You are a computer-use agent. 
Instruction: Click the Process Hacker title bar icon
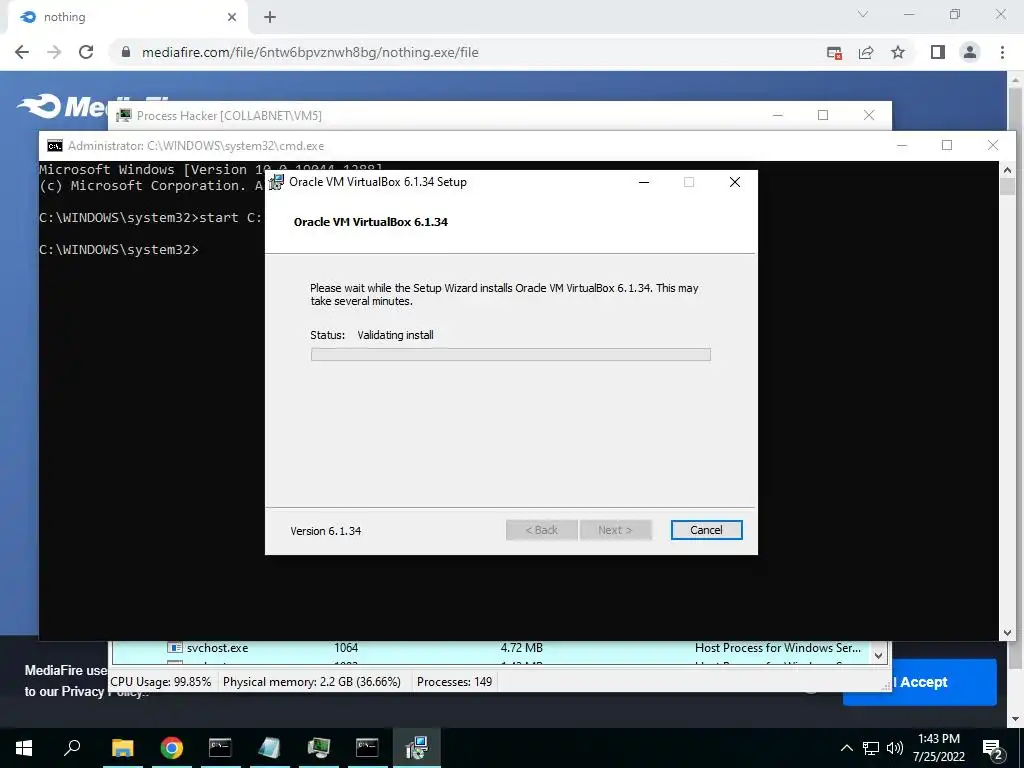[x=123, y=116]
